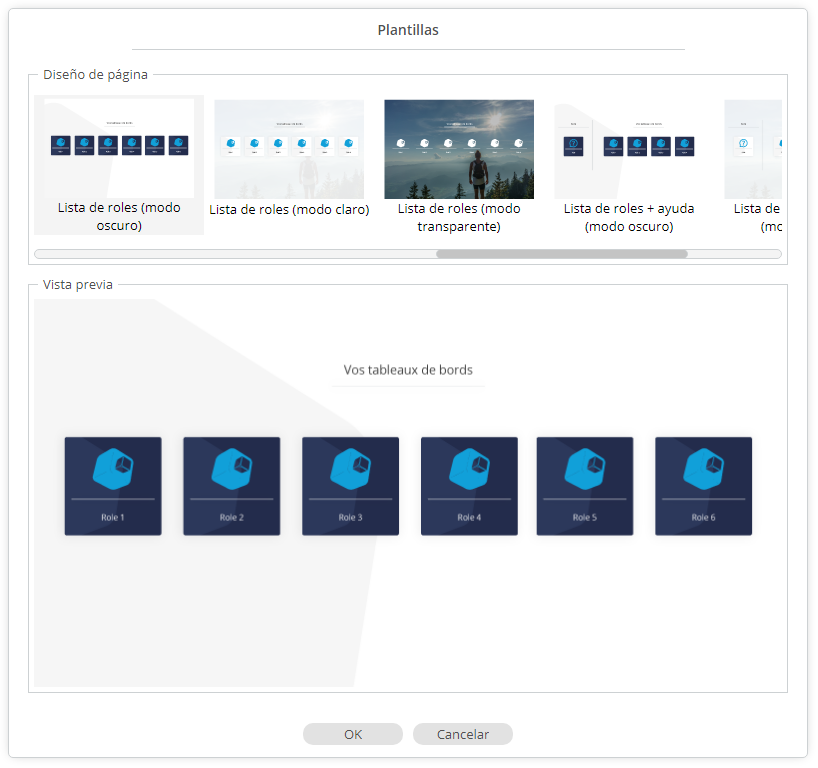Click the Role 3 cube icon in preview
Viewport: 818px width, 768px height.
350,468
